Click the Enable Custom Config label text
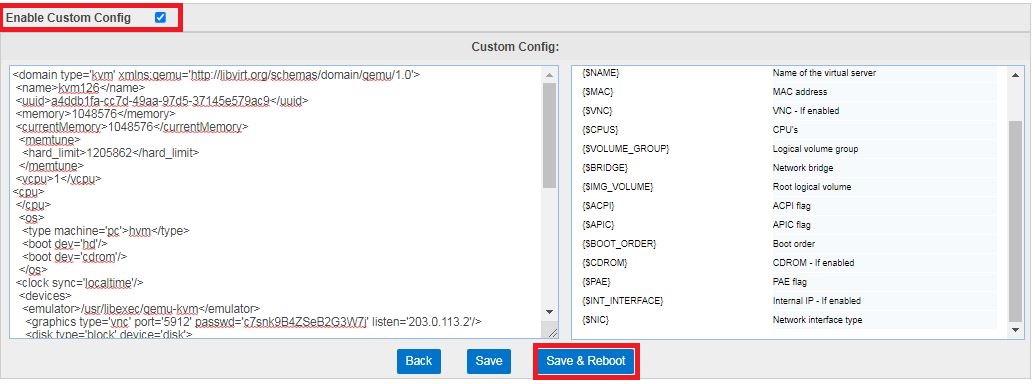 (x=69, y=18)
